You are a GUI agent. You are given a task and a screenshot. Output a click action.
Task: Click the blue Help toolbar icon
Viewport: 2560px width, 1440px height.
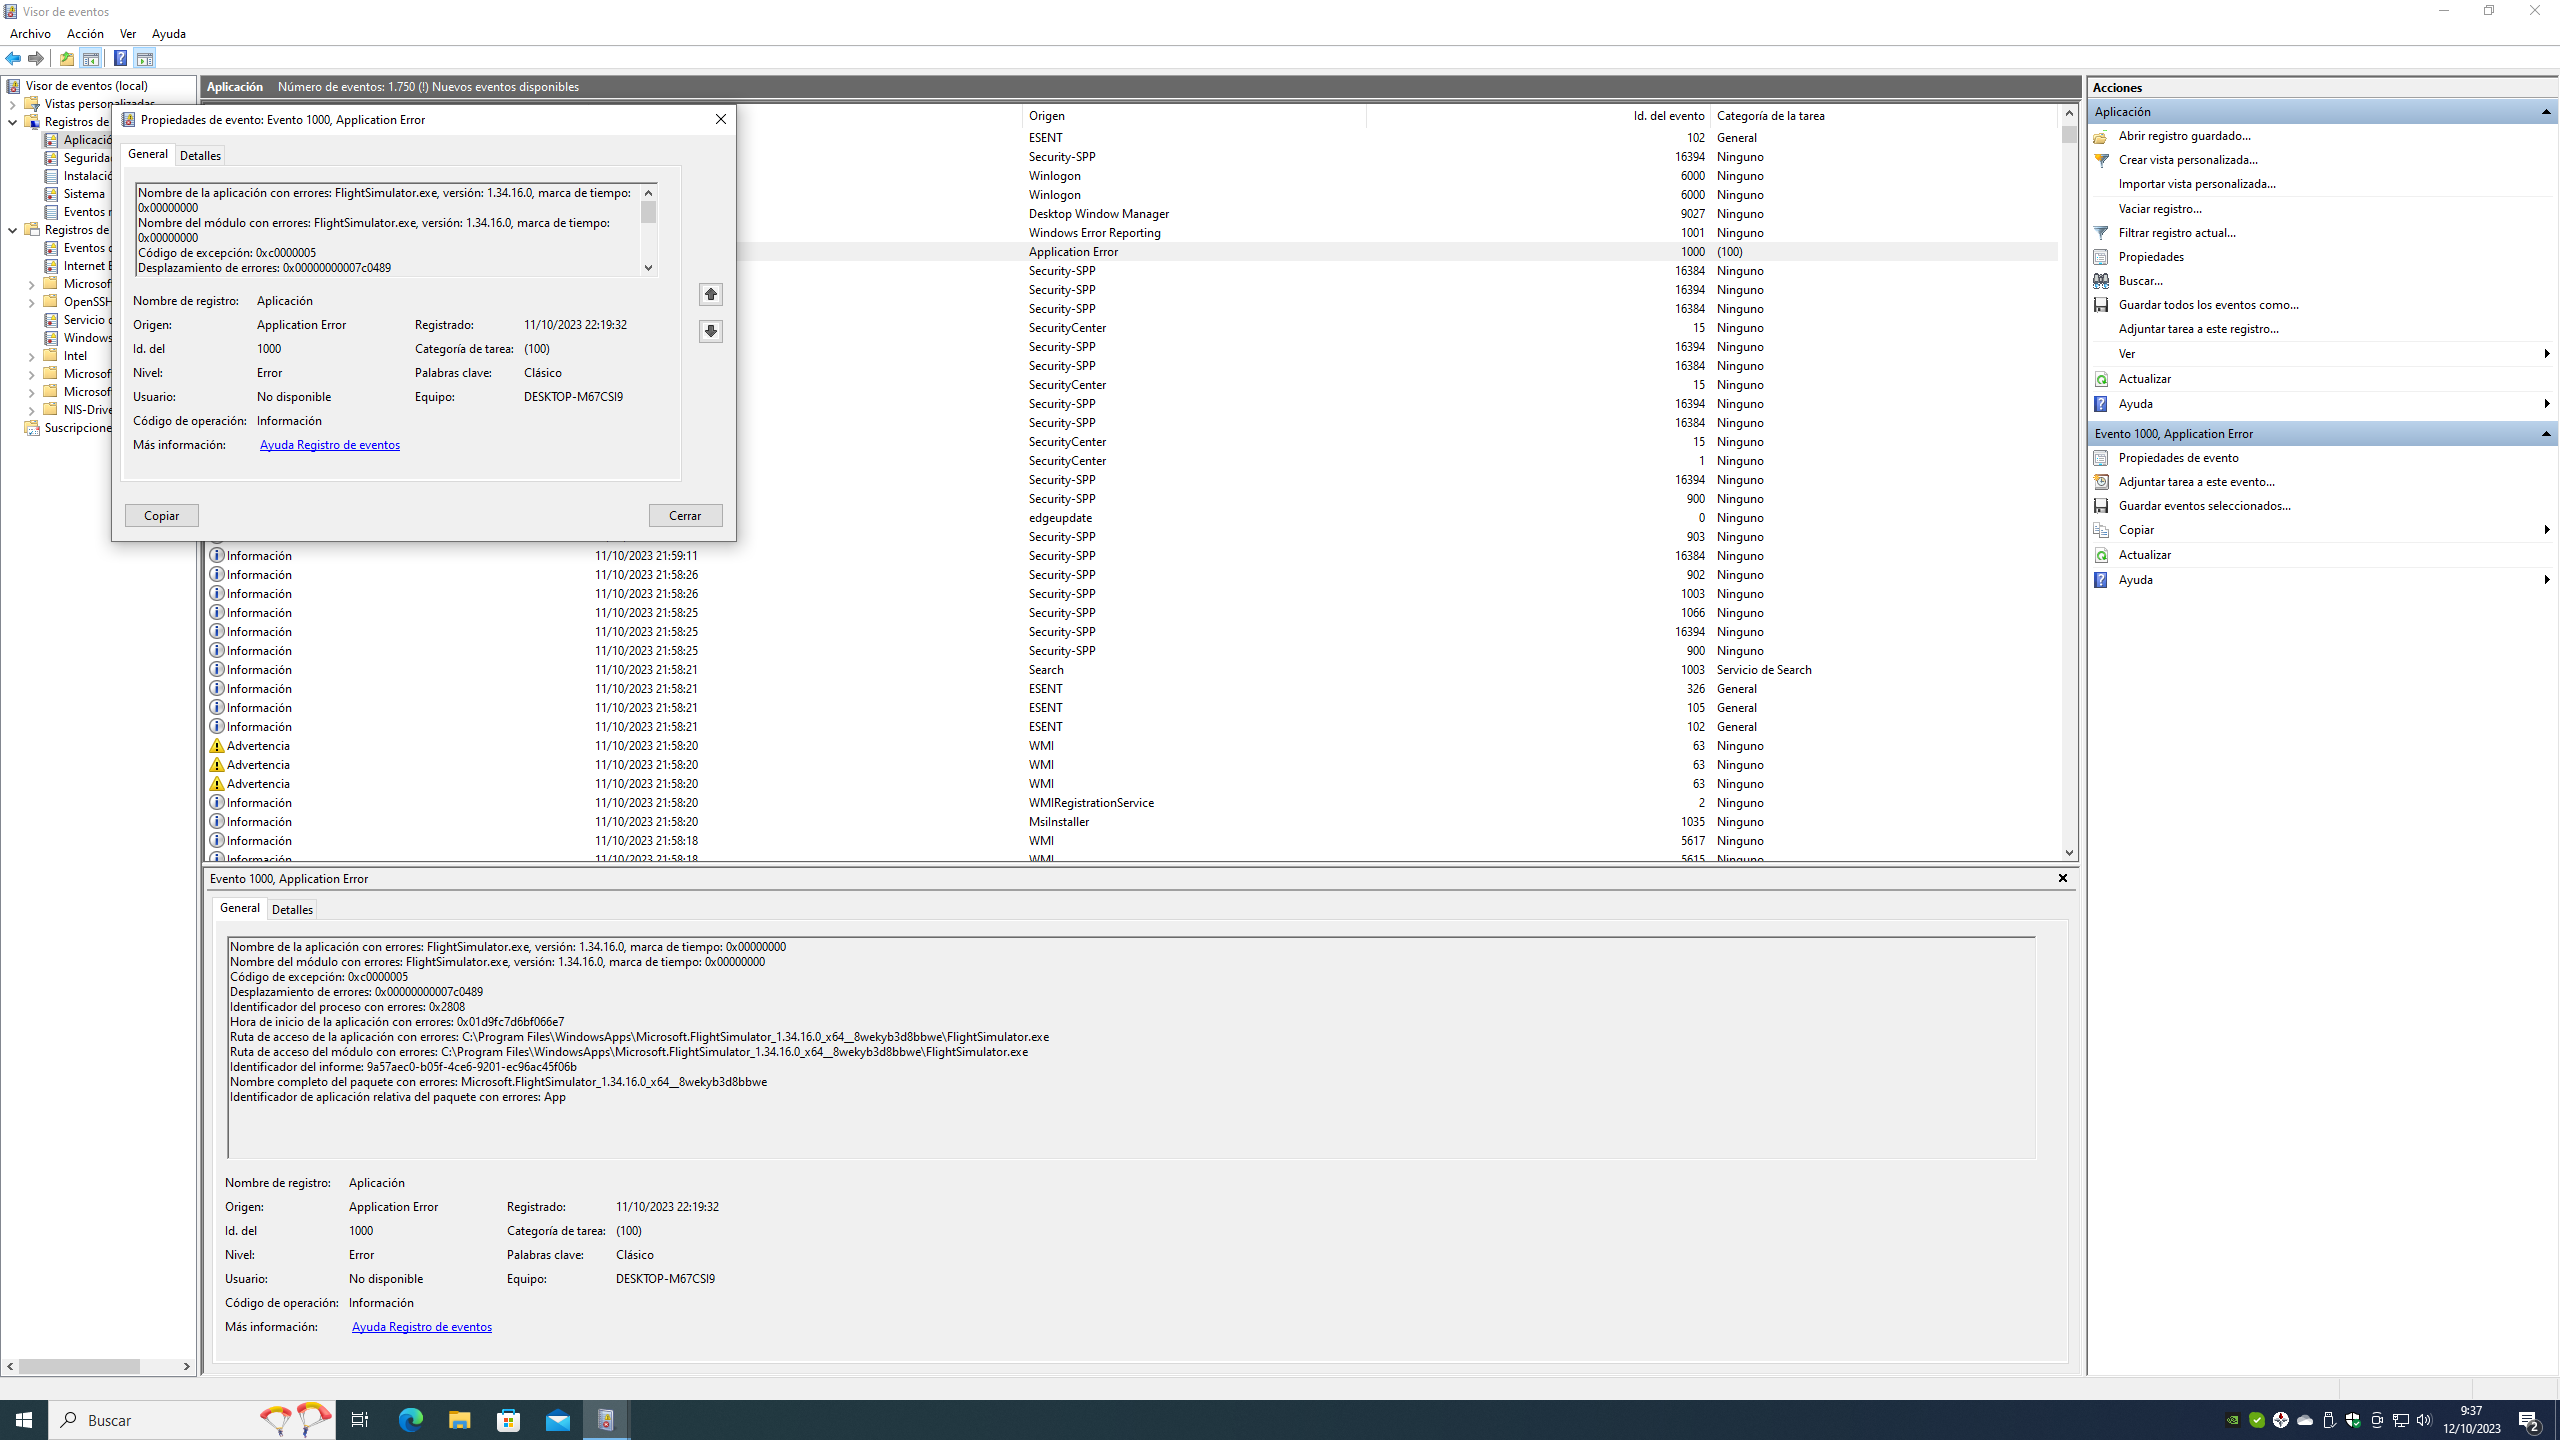[120, 58]
